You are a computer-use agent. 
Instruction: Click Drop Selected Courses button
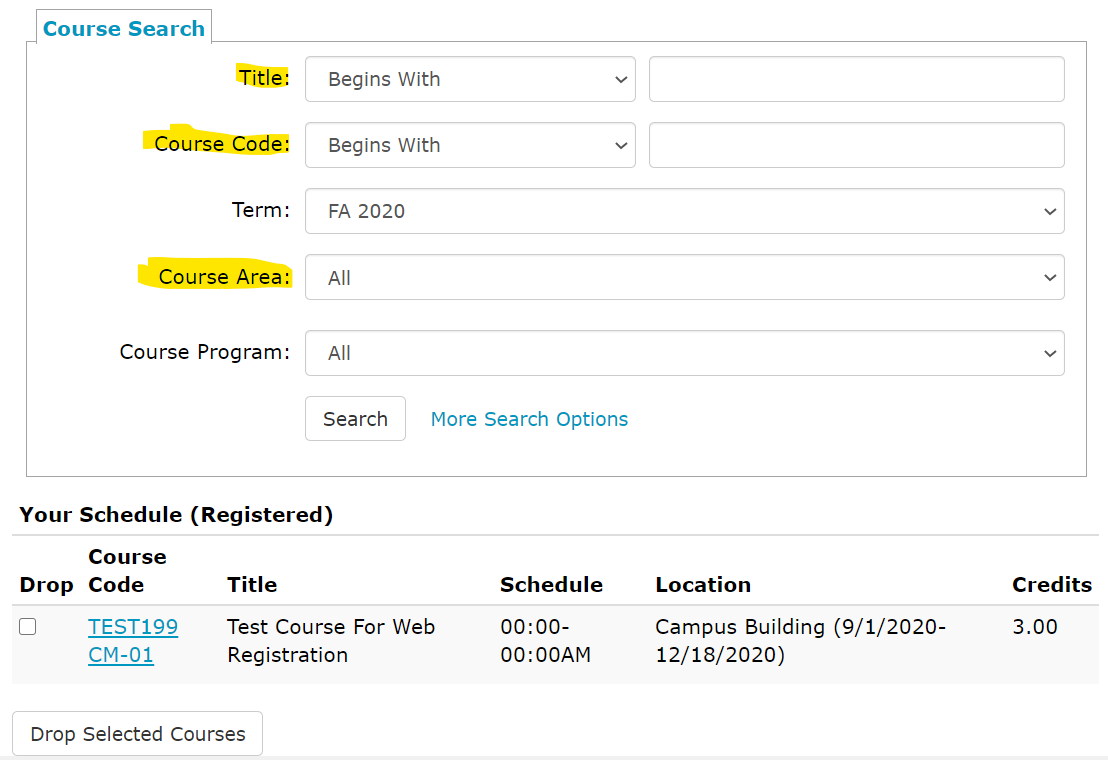tap(137, 734)
